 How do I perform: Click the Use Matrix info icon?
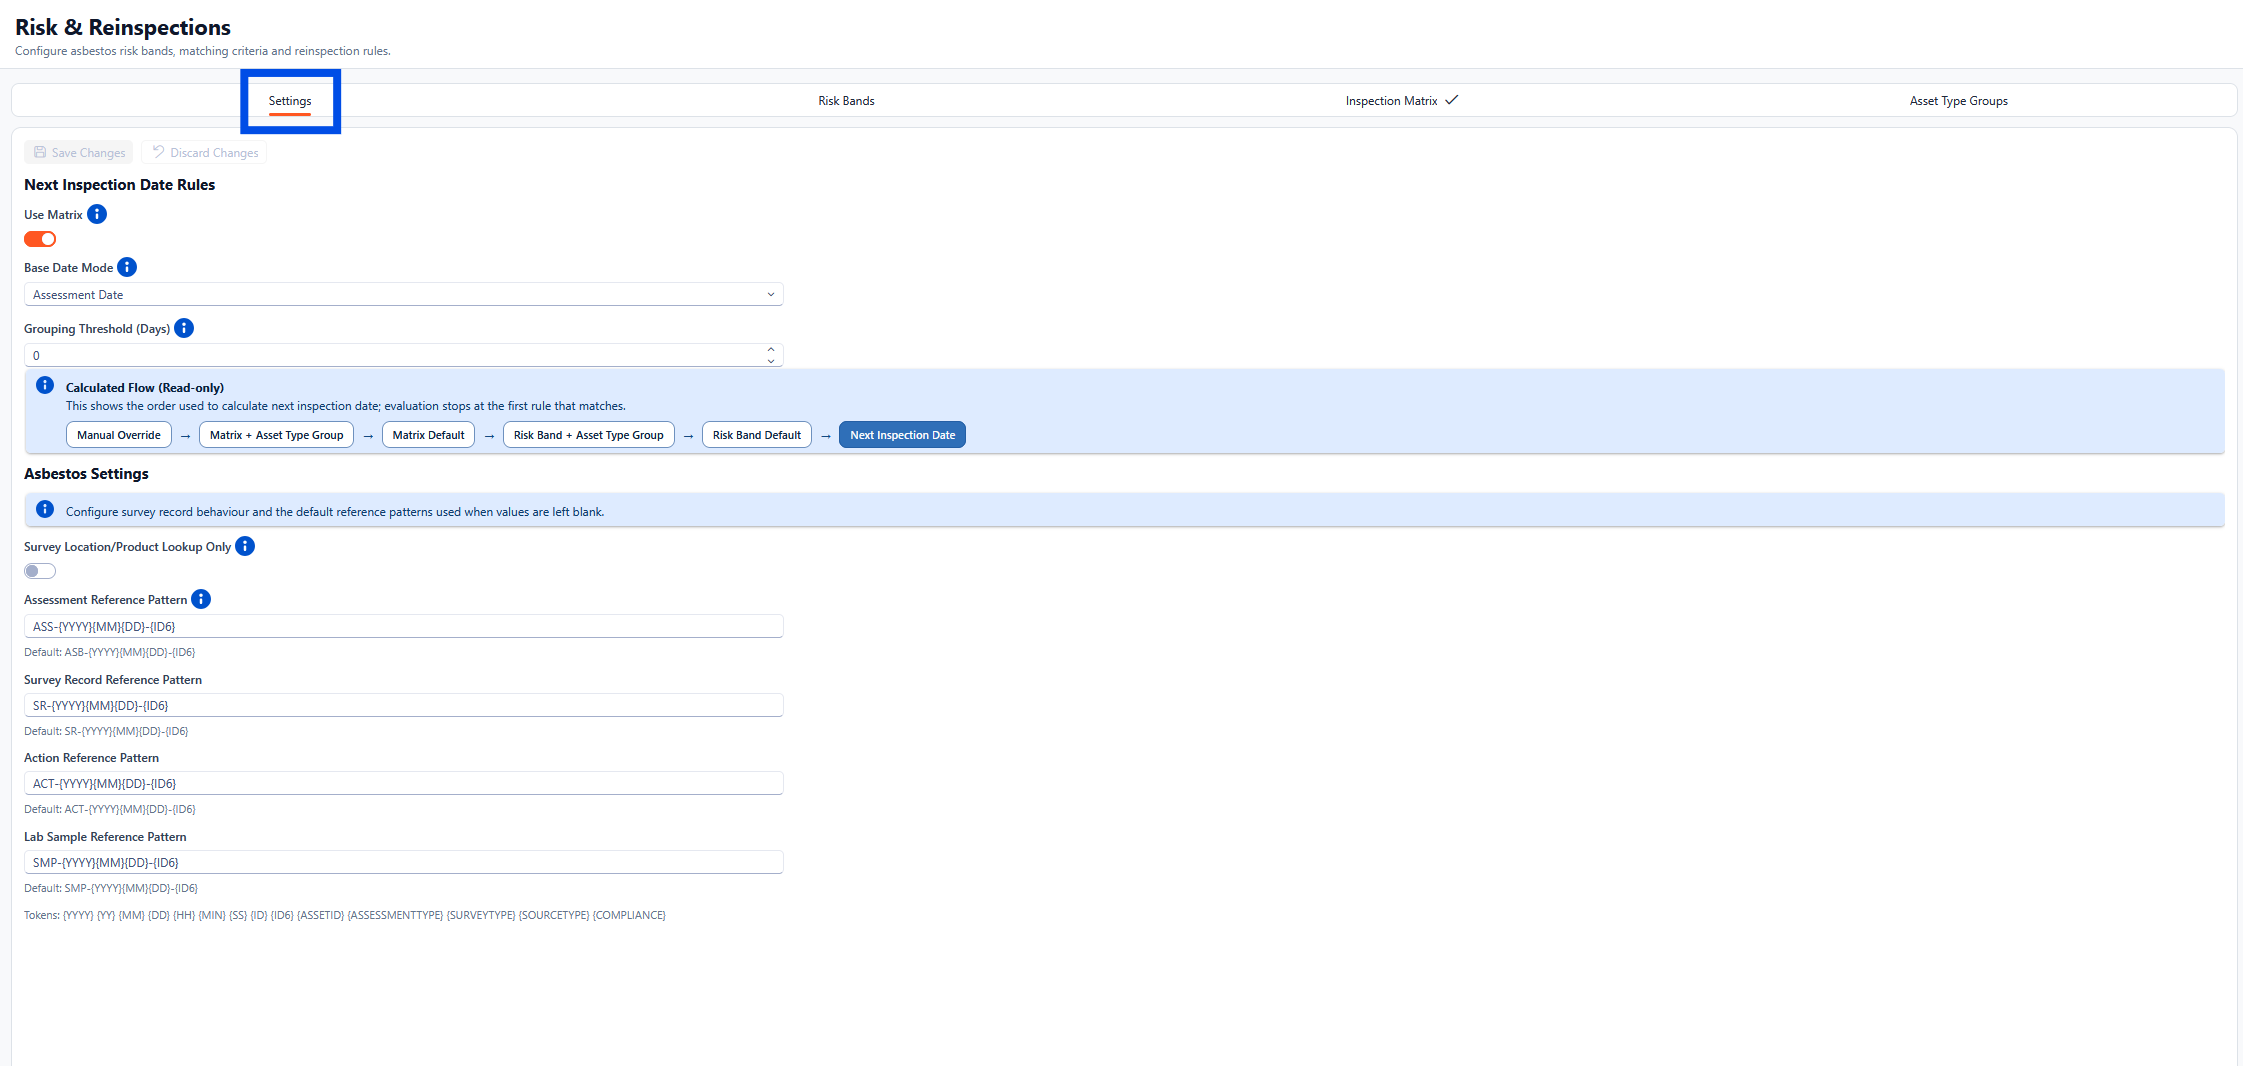97,214
